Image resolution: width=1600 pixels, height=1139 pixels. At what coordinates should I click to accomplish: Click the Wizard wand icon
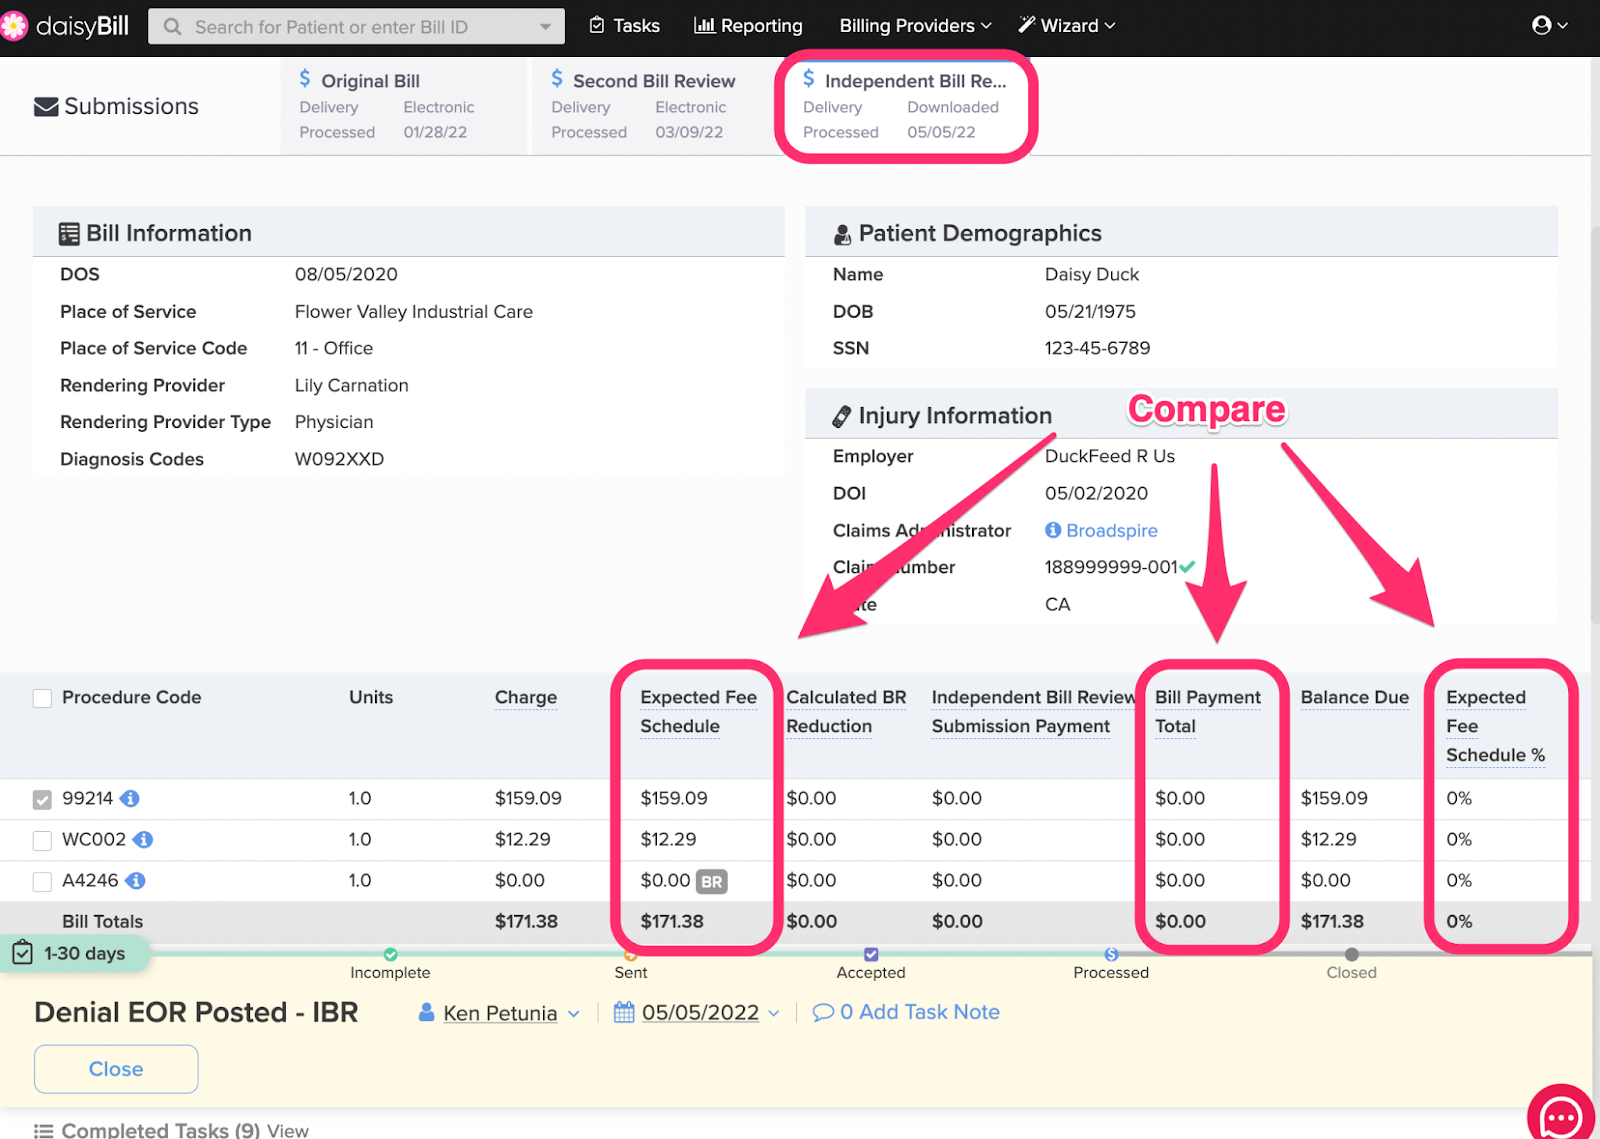[x=1027, y=25]
